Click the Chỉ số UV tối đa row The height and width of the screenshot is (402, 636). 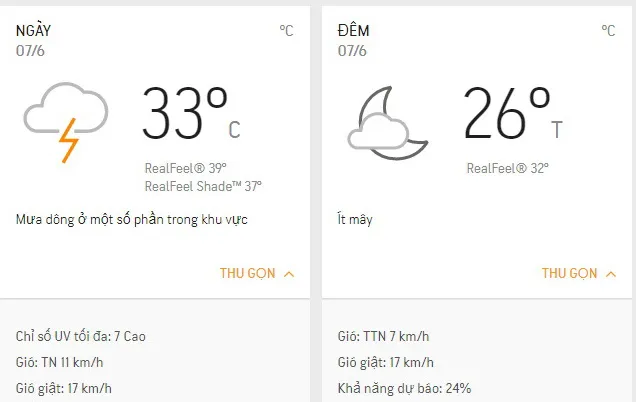82,337
